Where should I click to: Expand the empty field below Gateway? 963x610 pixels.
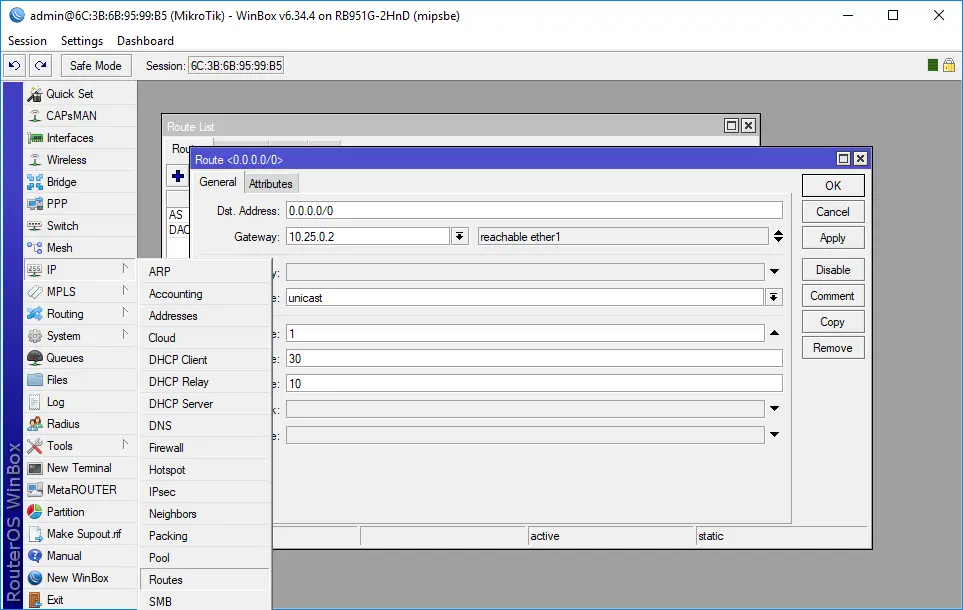774,272
